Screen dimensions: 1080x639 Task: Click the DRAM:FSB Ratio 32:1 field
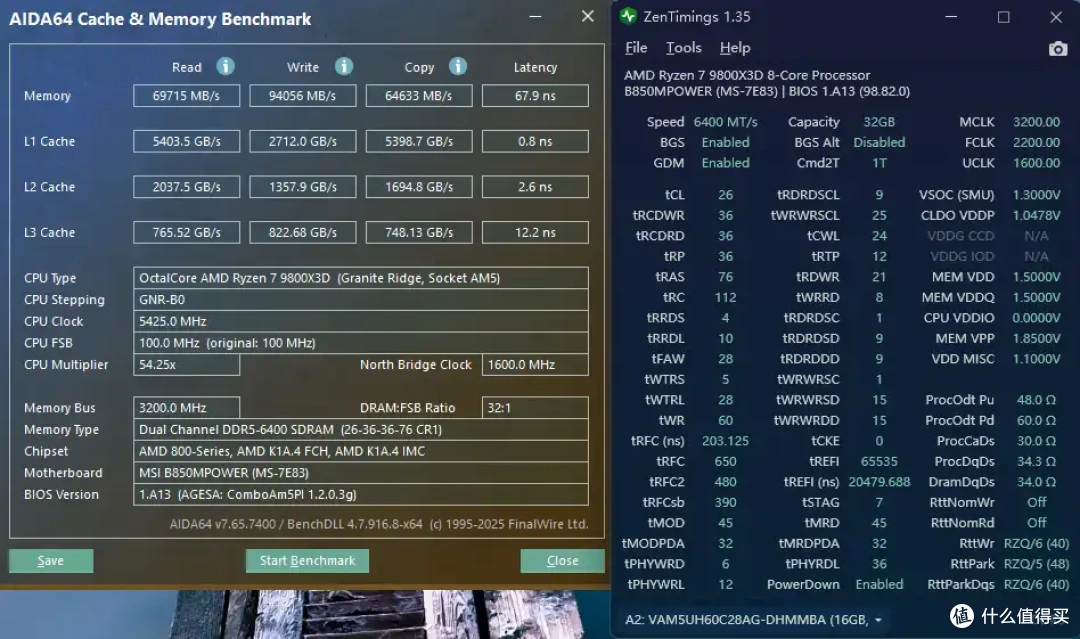[x=535, y=408]
